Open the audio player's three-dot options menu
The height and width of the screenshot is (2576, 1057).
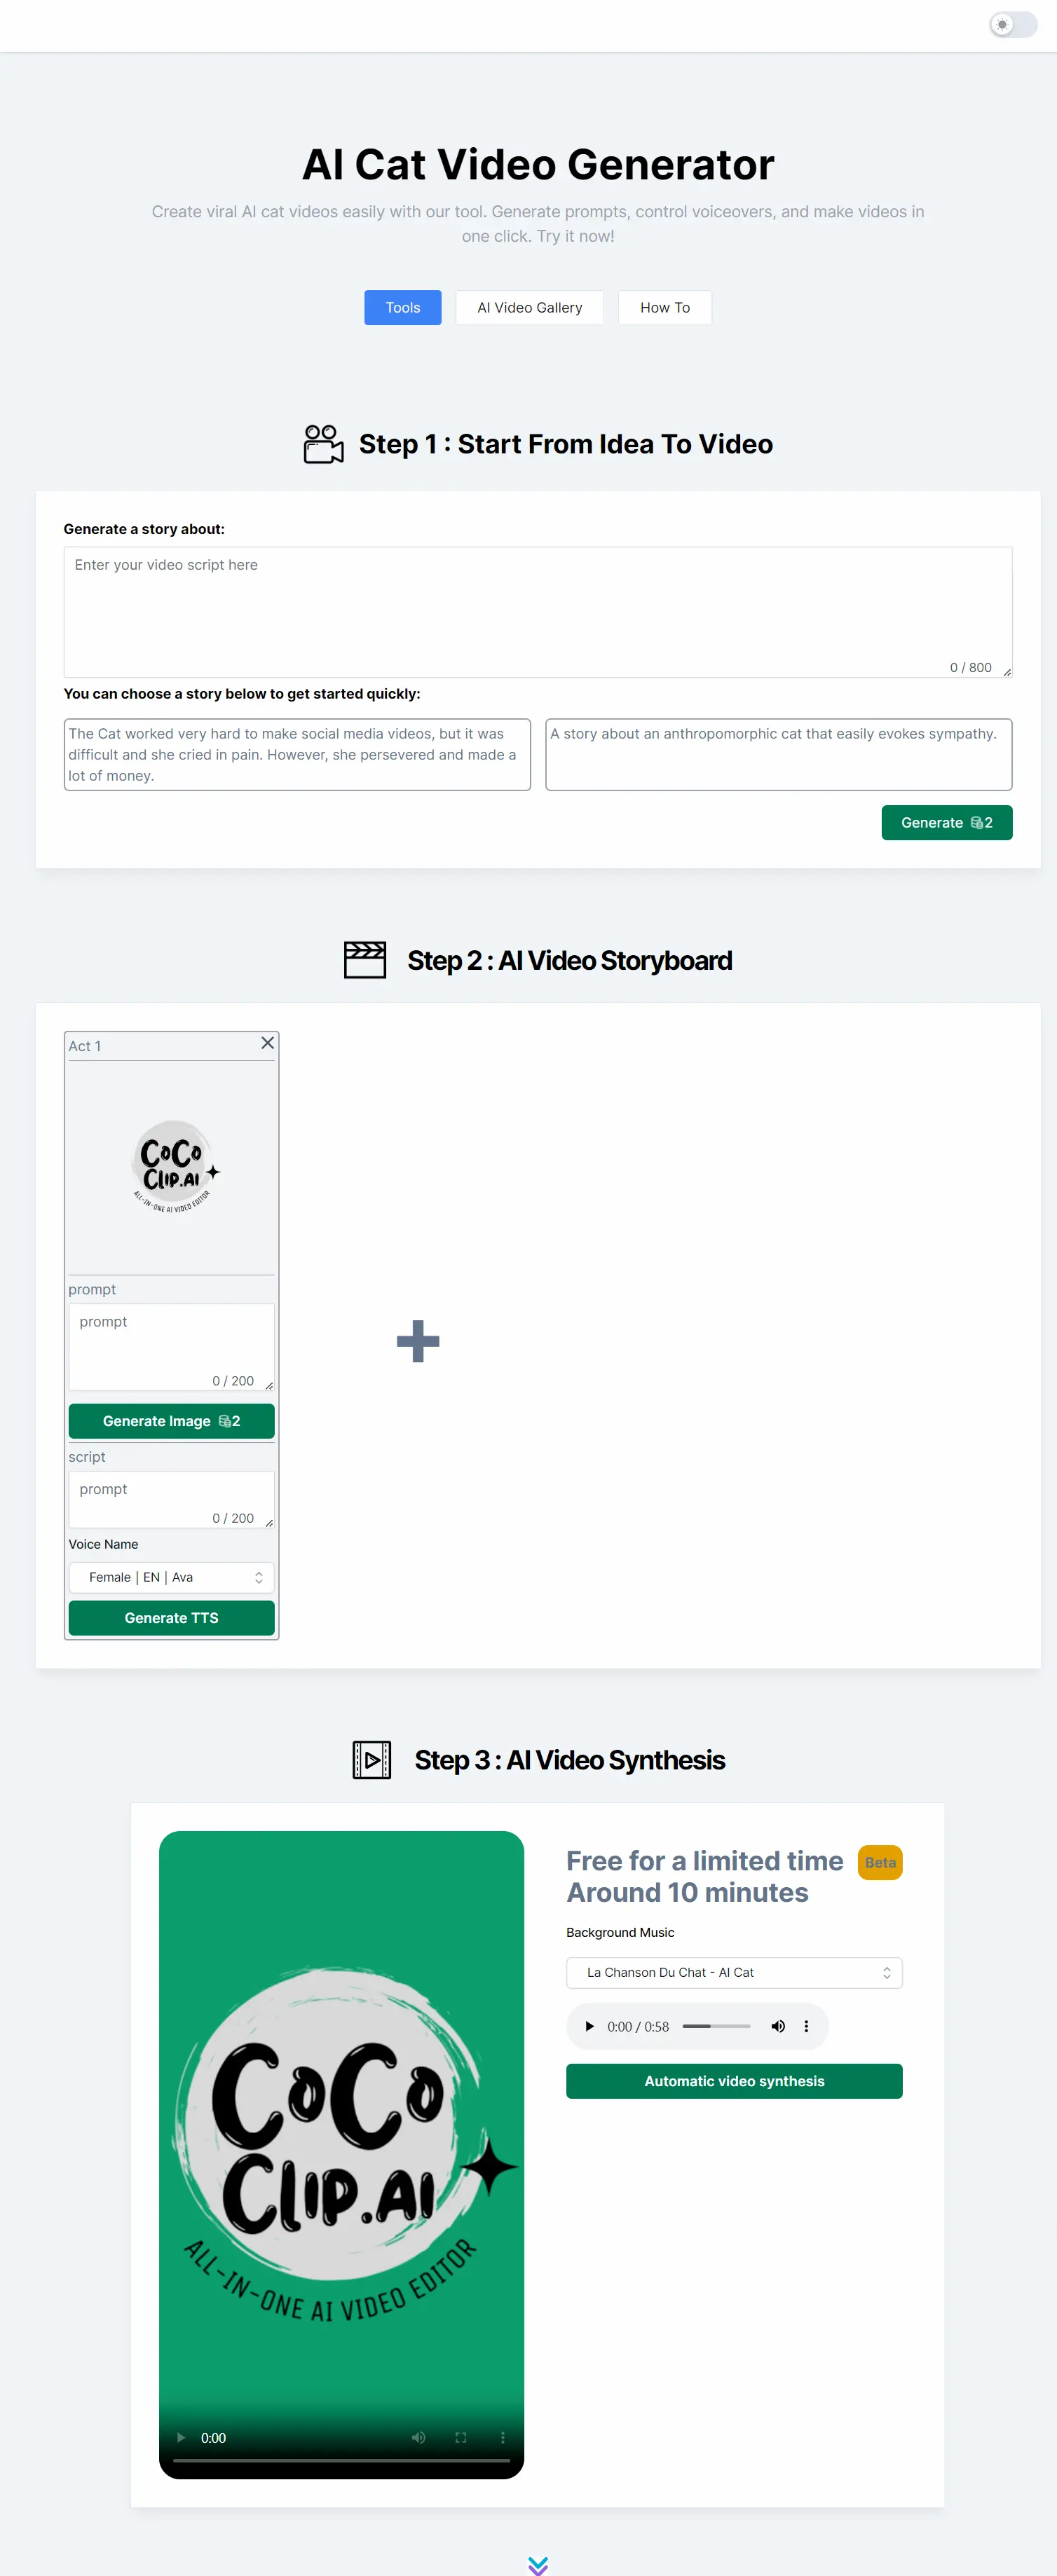806,2026
